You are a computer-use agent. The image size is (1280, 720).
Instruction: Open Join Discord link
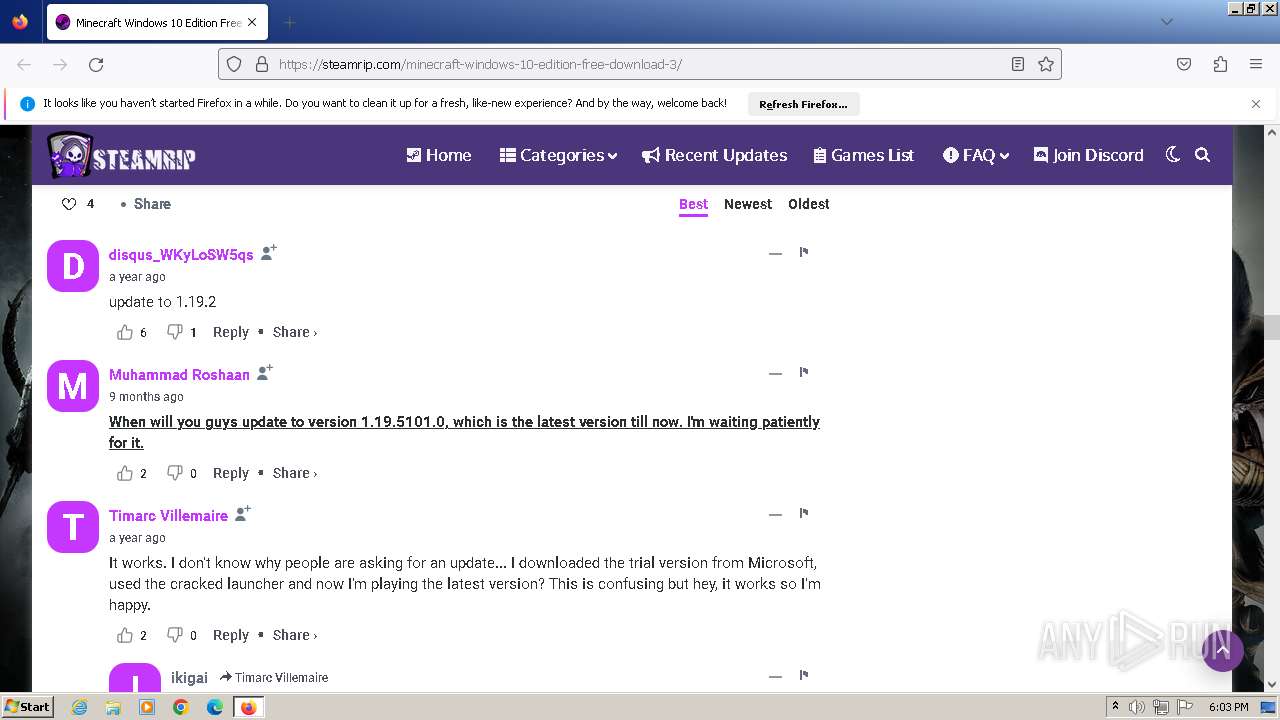click(x=1088, y=155)
